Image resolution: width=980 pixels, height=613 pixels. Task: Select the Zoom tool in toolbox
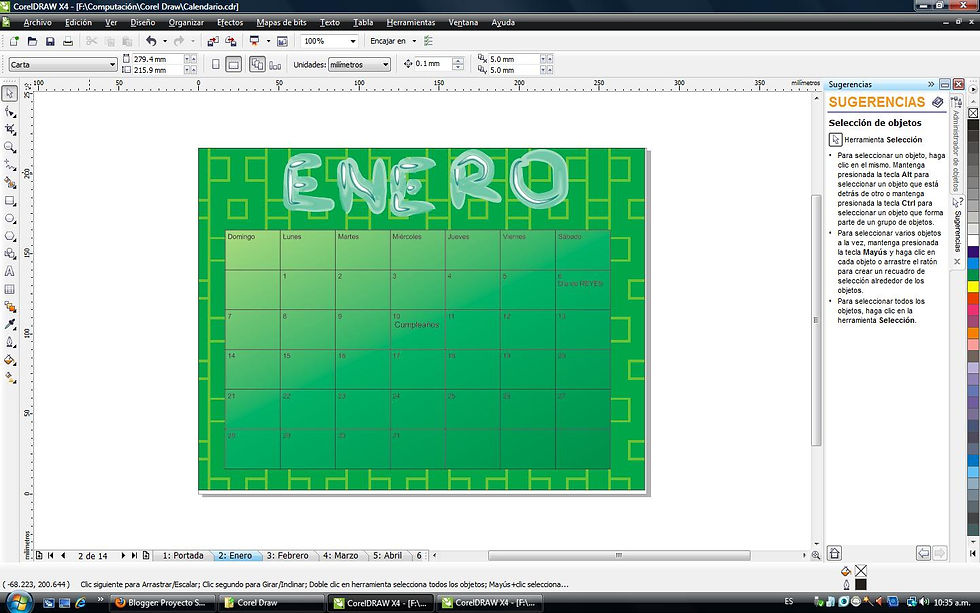[x=10, y=147]
